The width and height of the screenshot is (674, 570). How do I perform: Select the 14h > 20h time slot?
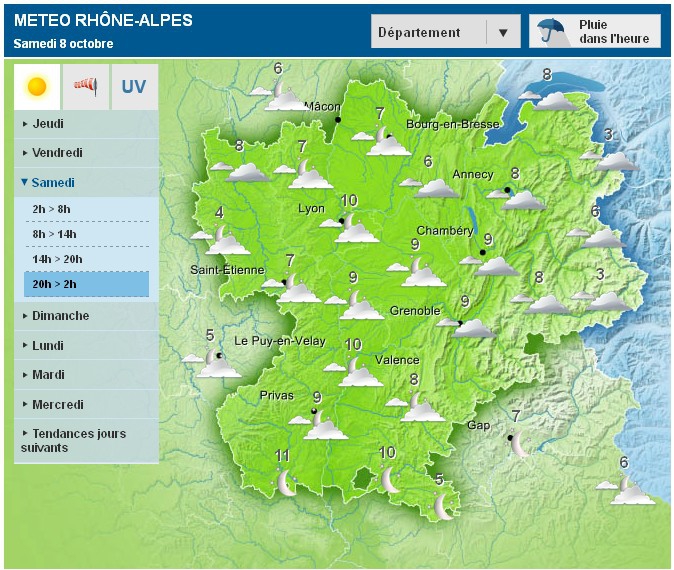pos(86,259)
